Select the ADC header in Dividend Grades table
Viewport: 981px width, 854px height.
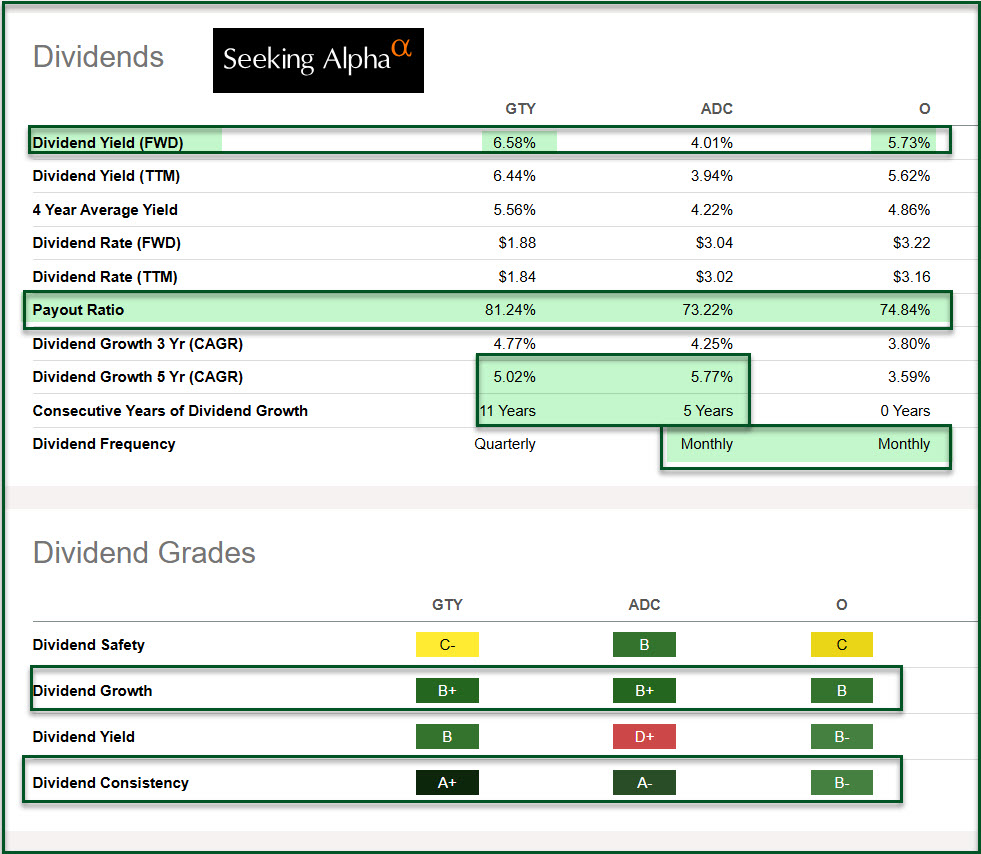click(644, 605)
